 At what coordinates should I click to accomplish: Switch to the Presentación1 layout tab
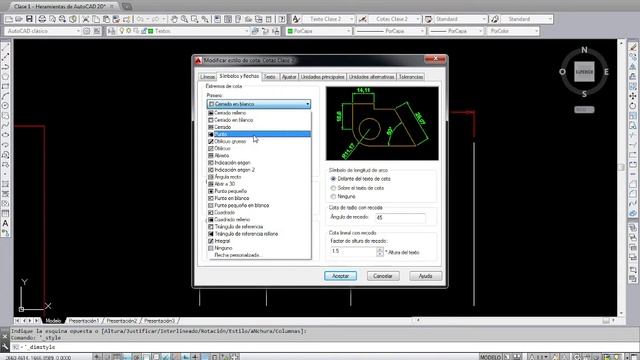point(84,321)
